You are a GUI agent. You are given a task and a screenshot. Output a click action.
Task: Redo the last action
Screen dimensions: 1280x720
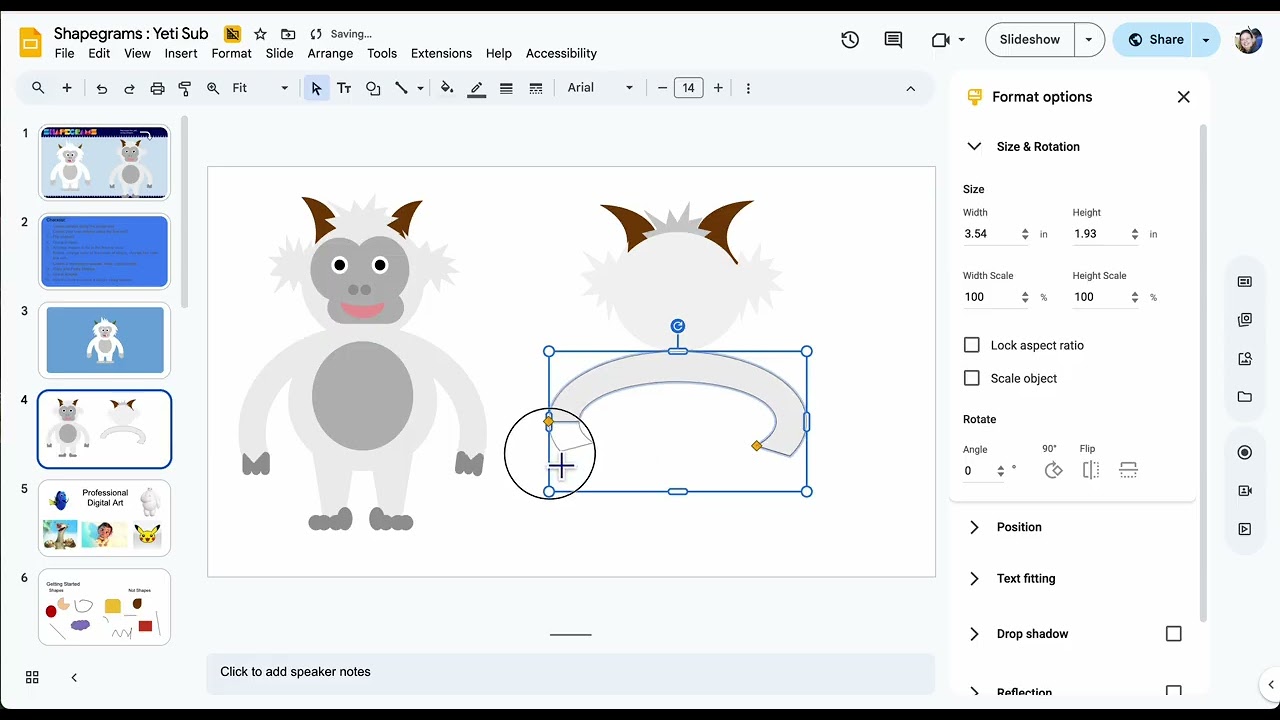pos(129,88)
